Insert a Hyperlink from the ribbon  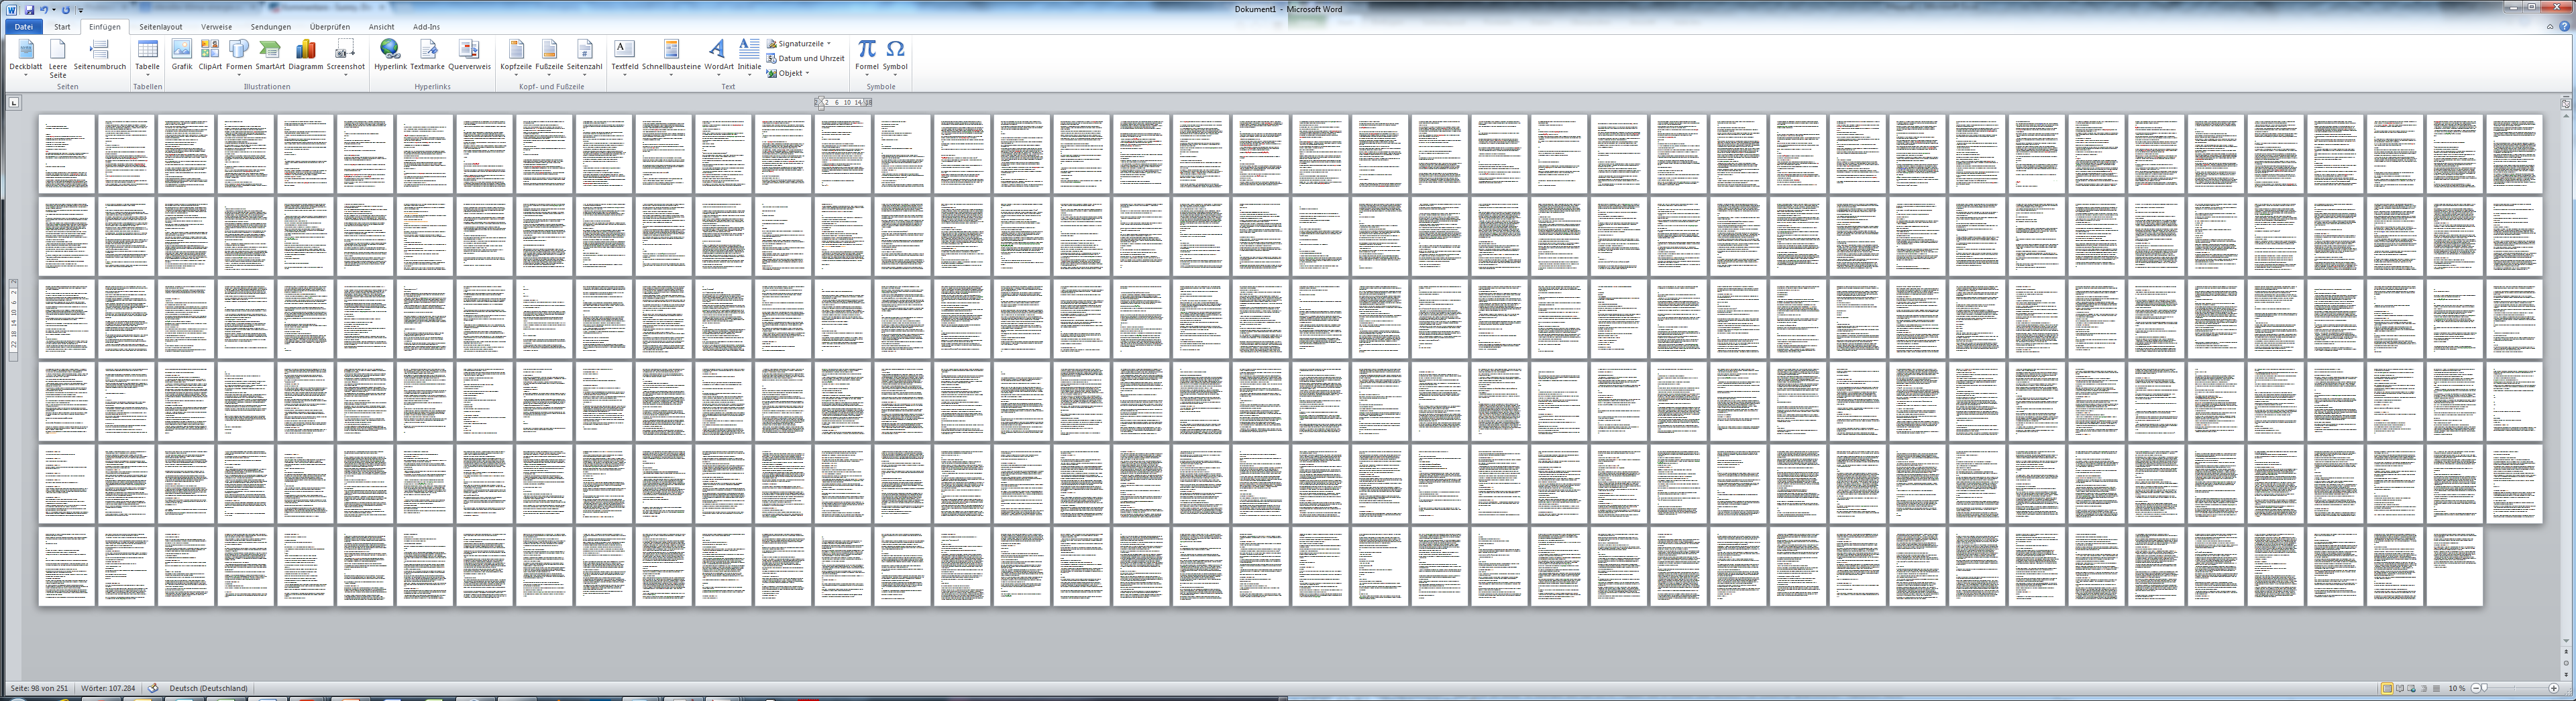tap(390, 54)
